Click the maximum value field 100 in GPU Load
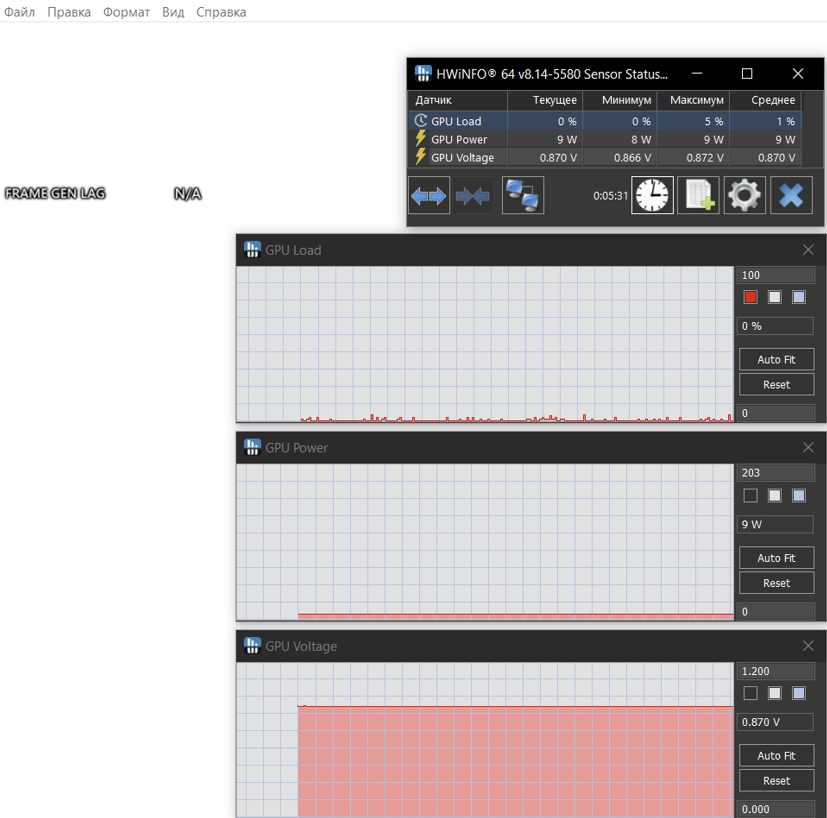The width and height of the screenshot is (827, 818). (776, 275)
